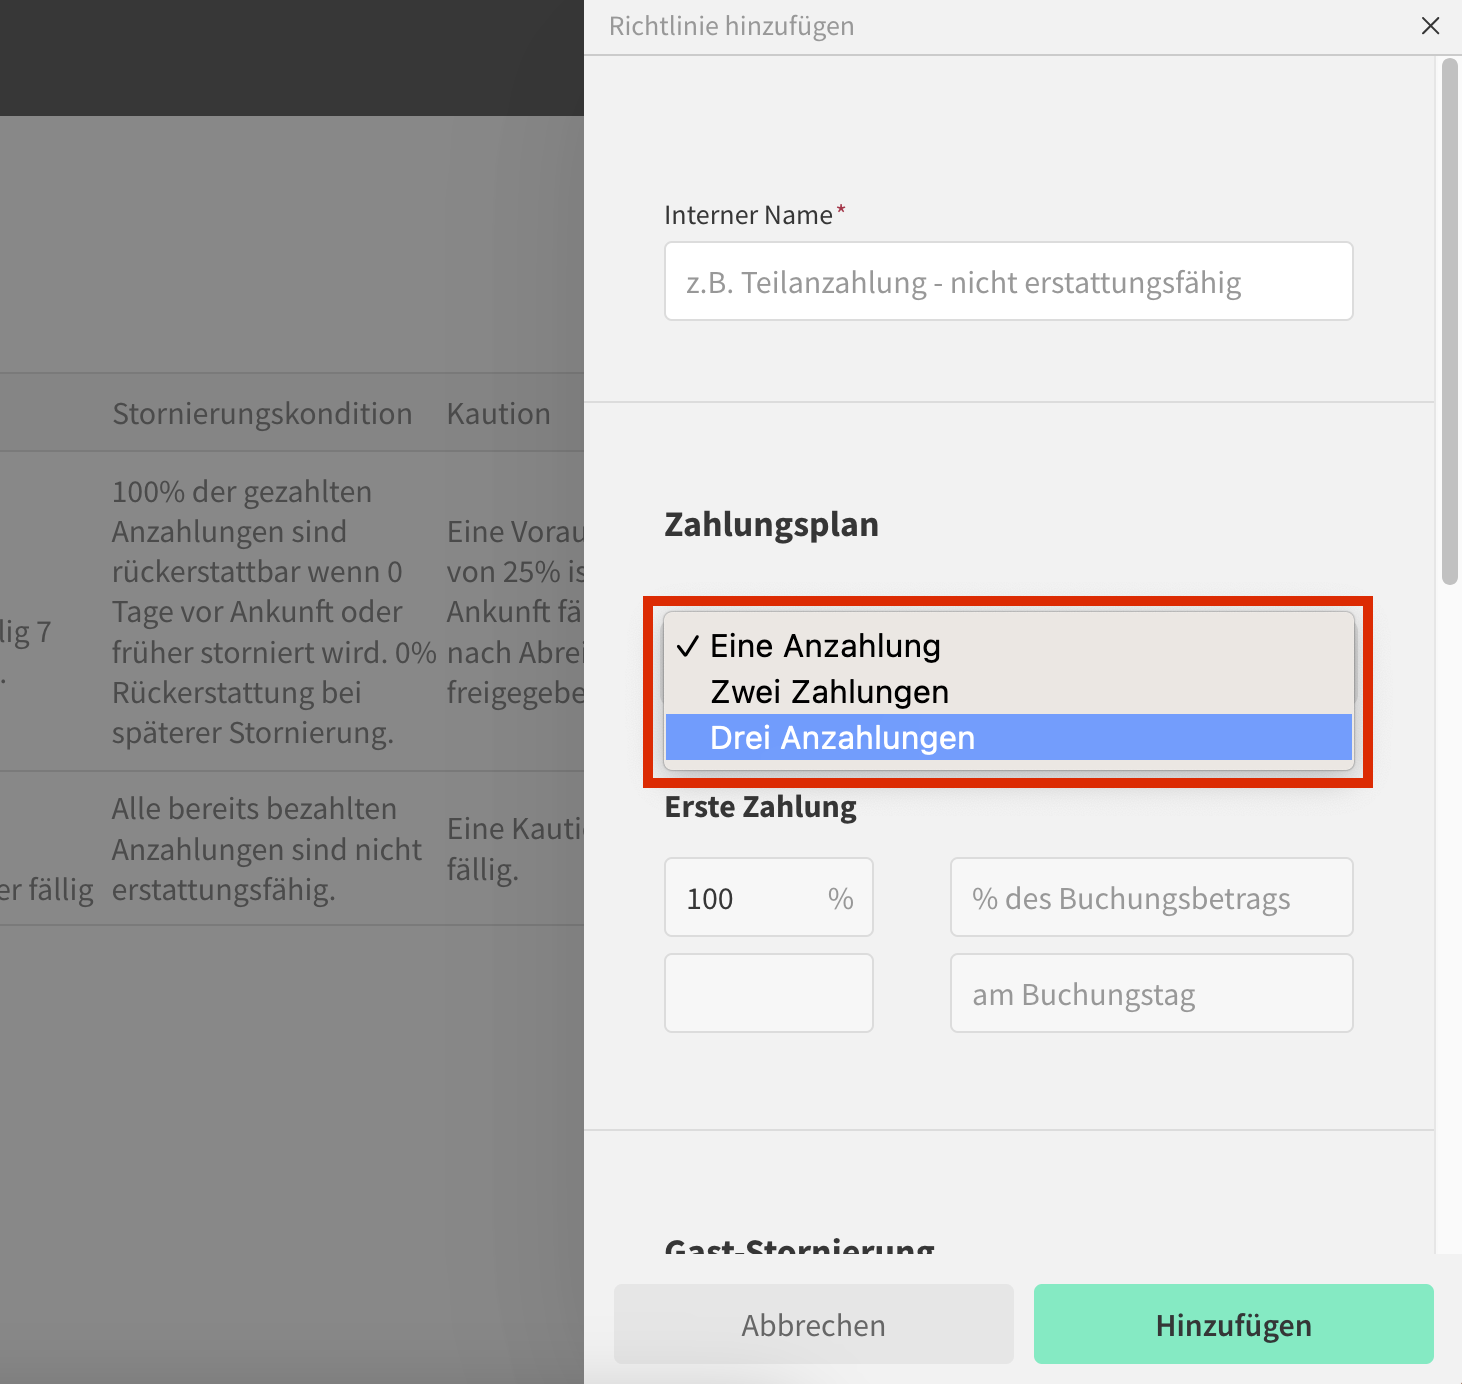Image resolution: width=1462 pixels, height=1384 pixels.
Task: Click the Zahlungsplan section heading
Action: 771,524
